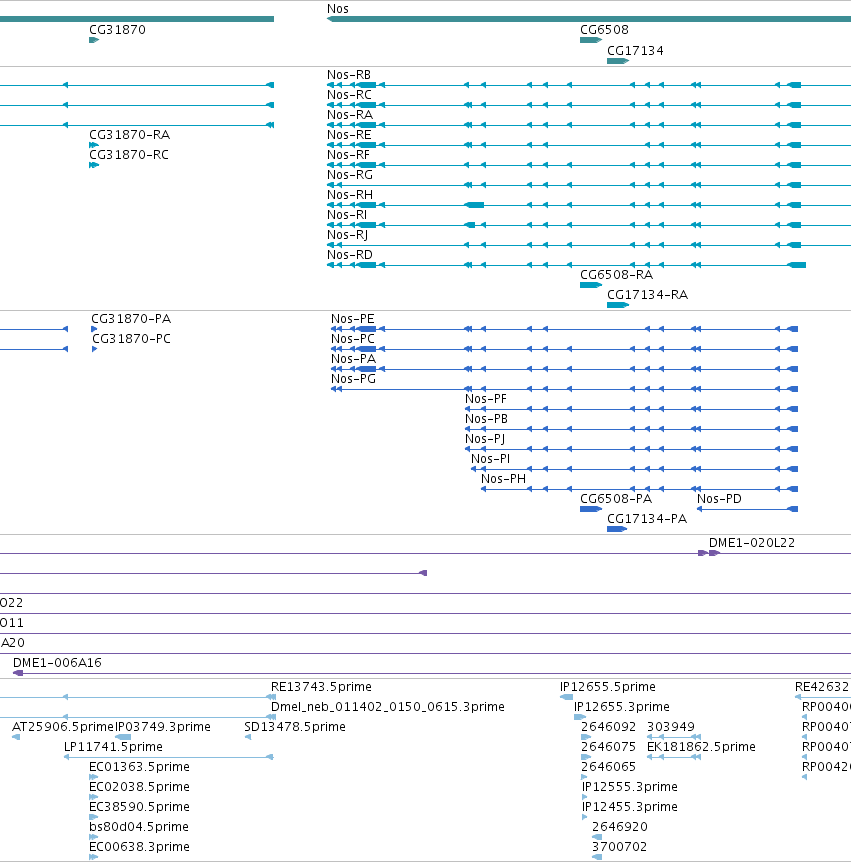Select the Nos-PD polypeptide

tap(719, 499)
